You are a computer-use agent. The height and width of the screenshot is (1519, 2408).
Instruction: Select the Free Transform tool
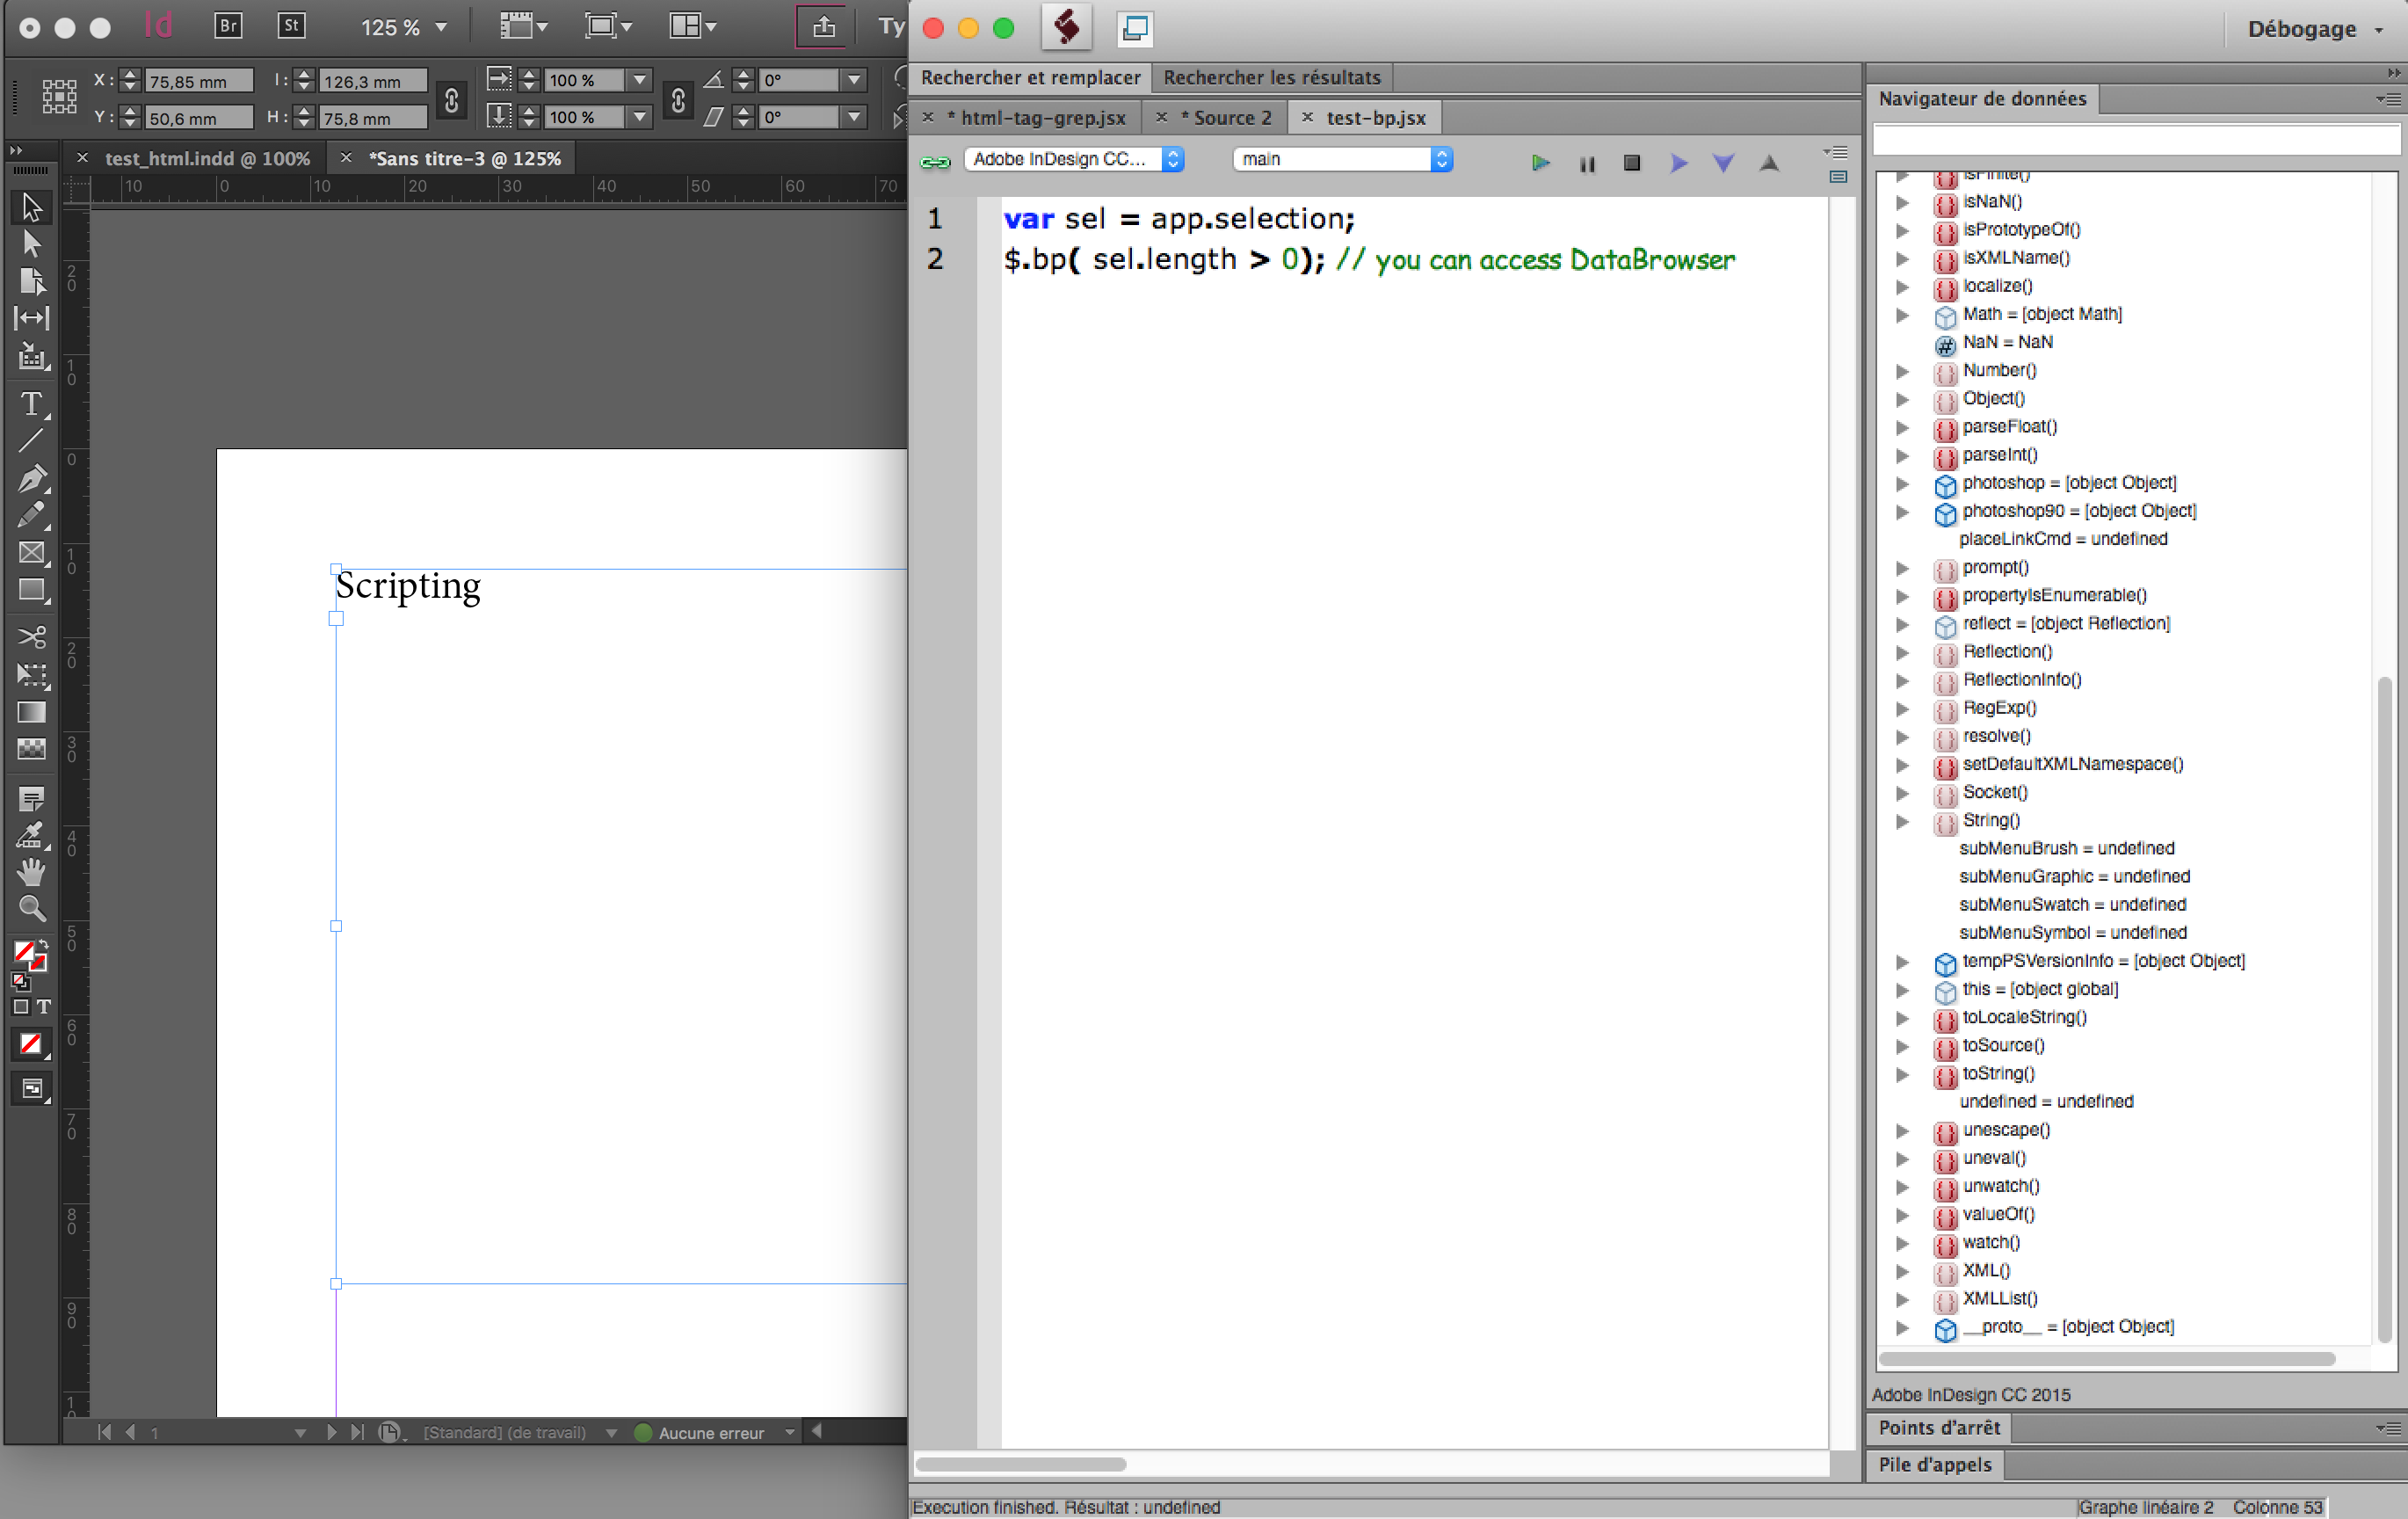pos(32,675)
